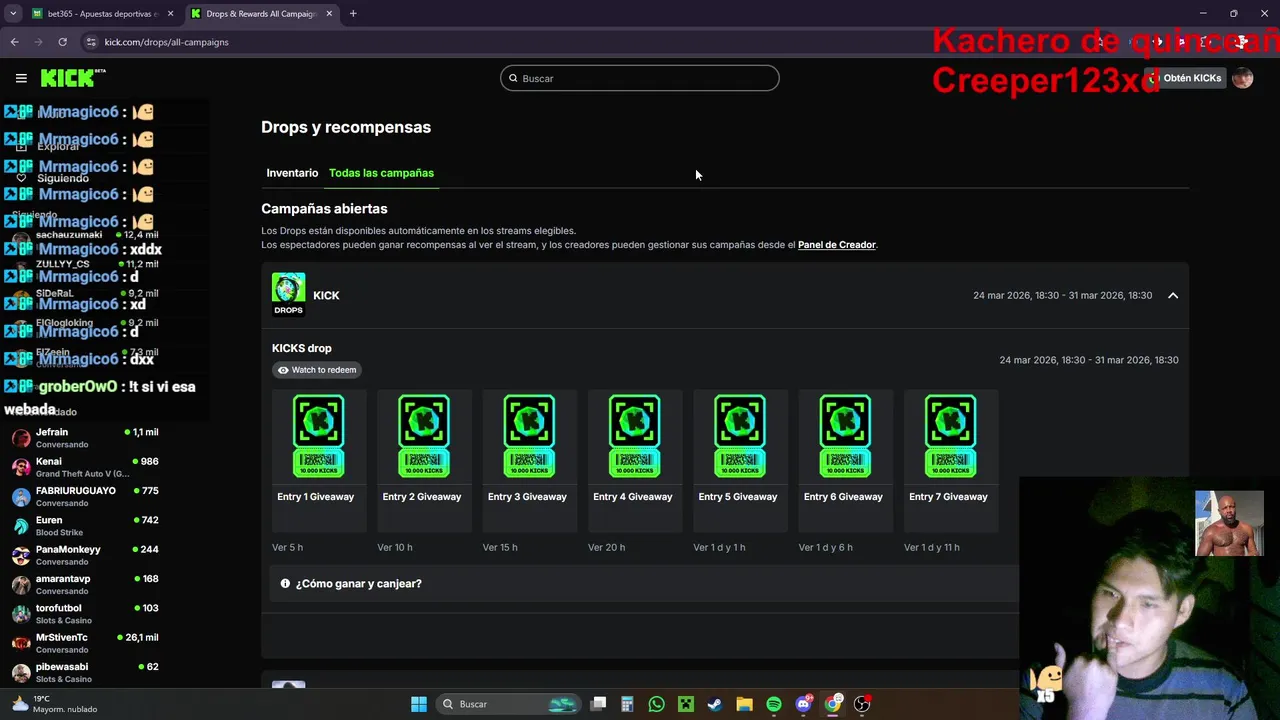The height and width of the screenshot is (720, 1280).
Task: Open Euren channel in sidebar
Action: click(85, 526)
